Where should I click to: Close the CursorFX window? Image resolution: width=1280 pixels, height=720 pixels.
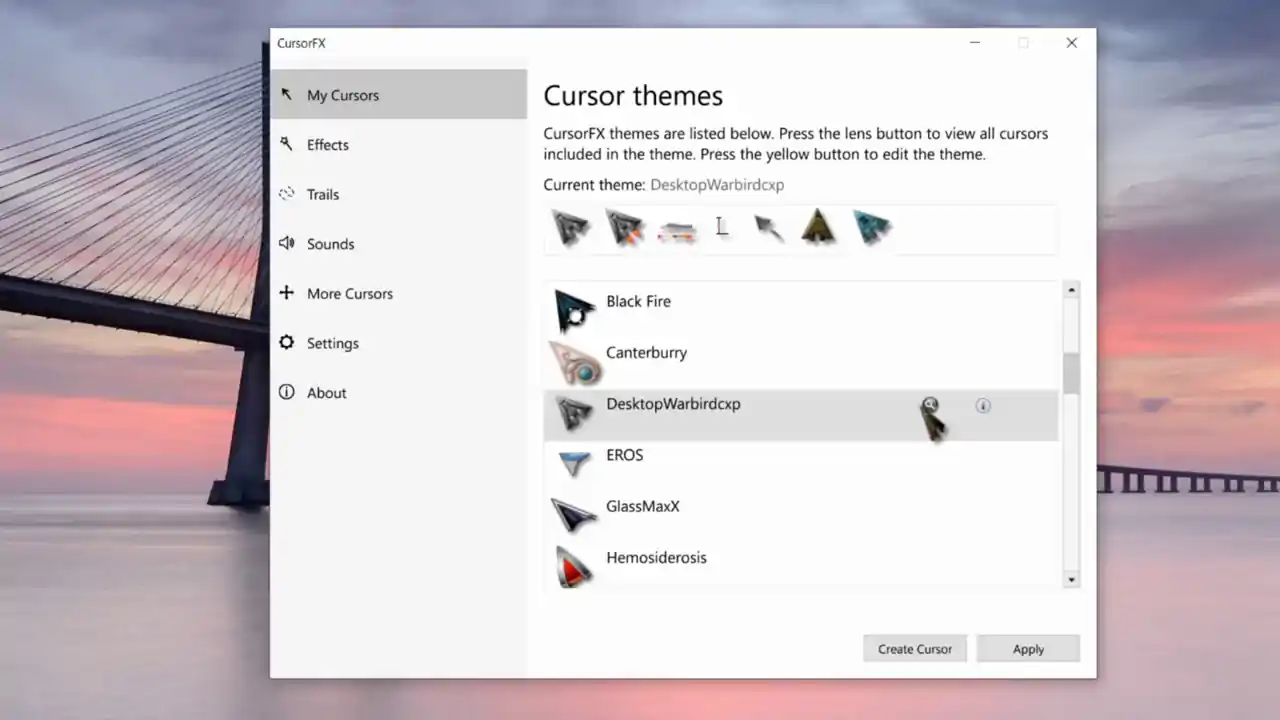(x=1071, y=43)
